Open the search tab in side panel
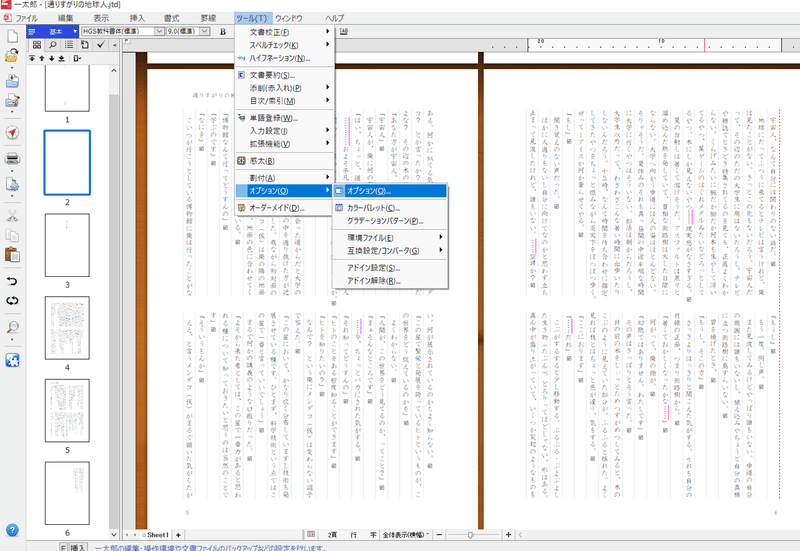This screenshot has height=551, width=800. (x=53, y=45)
